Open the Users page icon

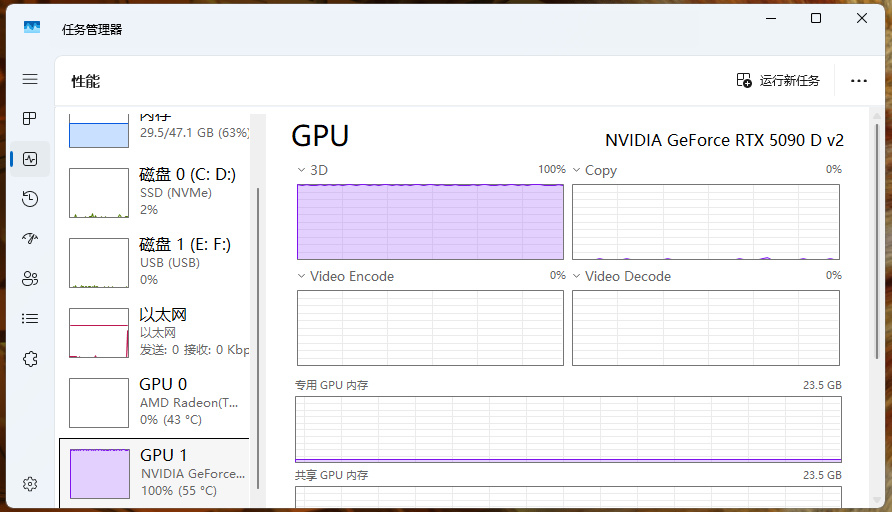click(x=30, y=279)
